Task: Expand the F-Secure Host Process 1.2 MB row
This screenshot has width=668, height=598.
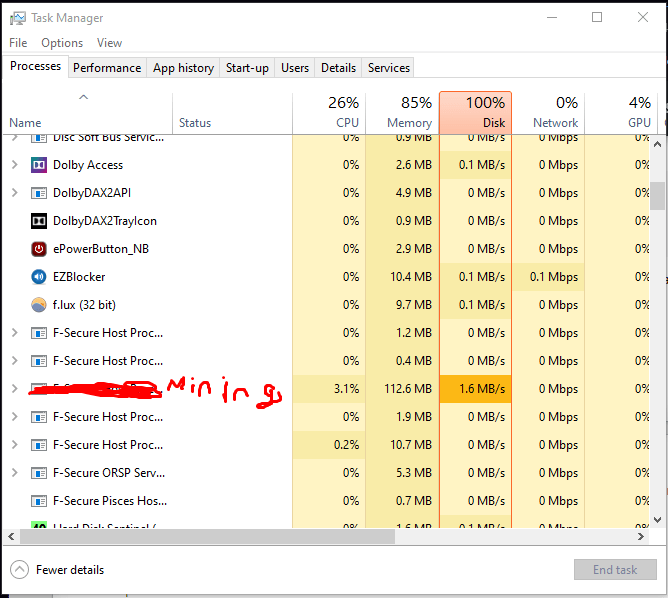Action: [14, 333]
